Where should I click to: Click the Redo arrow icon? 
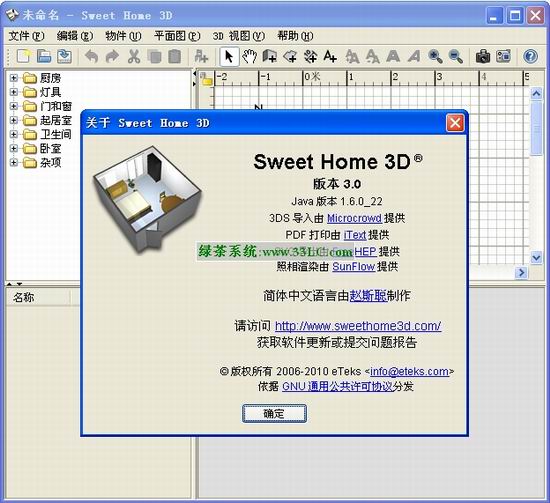(113, 56)
